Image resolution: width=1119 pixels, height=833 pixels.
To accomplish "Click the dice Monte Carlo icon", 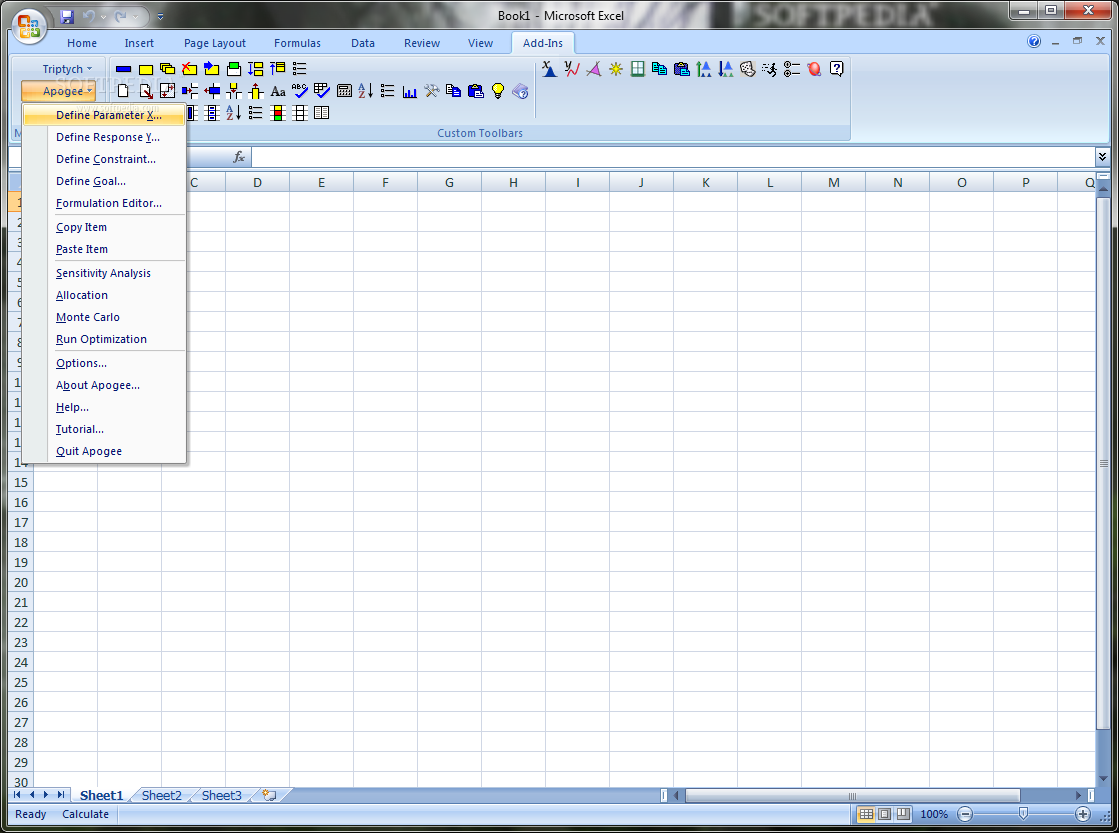I will [x=747, y=69].
